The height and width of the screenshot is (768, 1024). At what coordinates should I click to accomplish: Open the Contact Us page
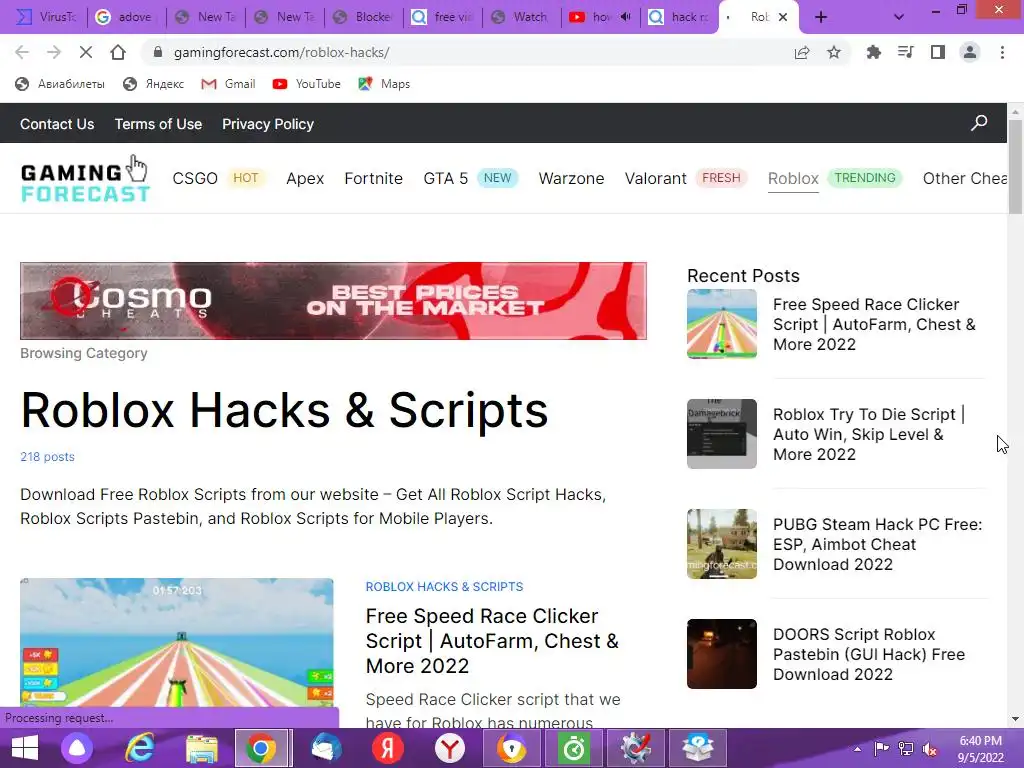click(x=57, y=124)
